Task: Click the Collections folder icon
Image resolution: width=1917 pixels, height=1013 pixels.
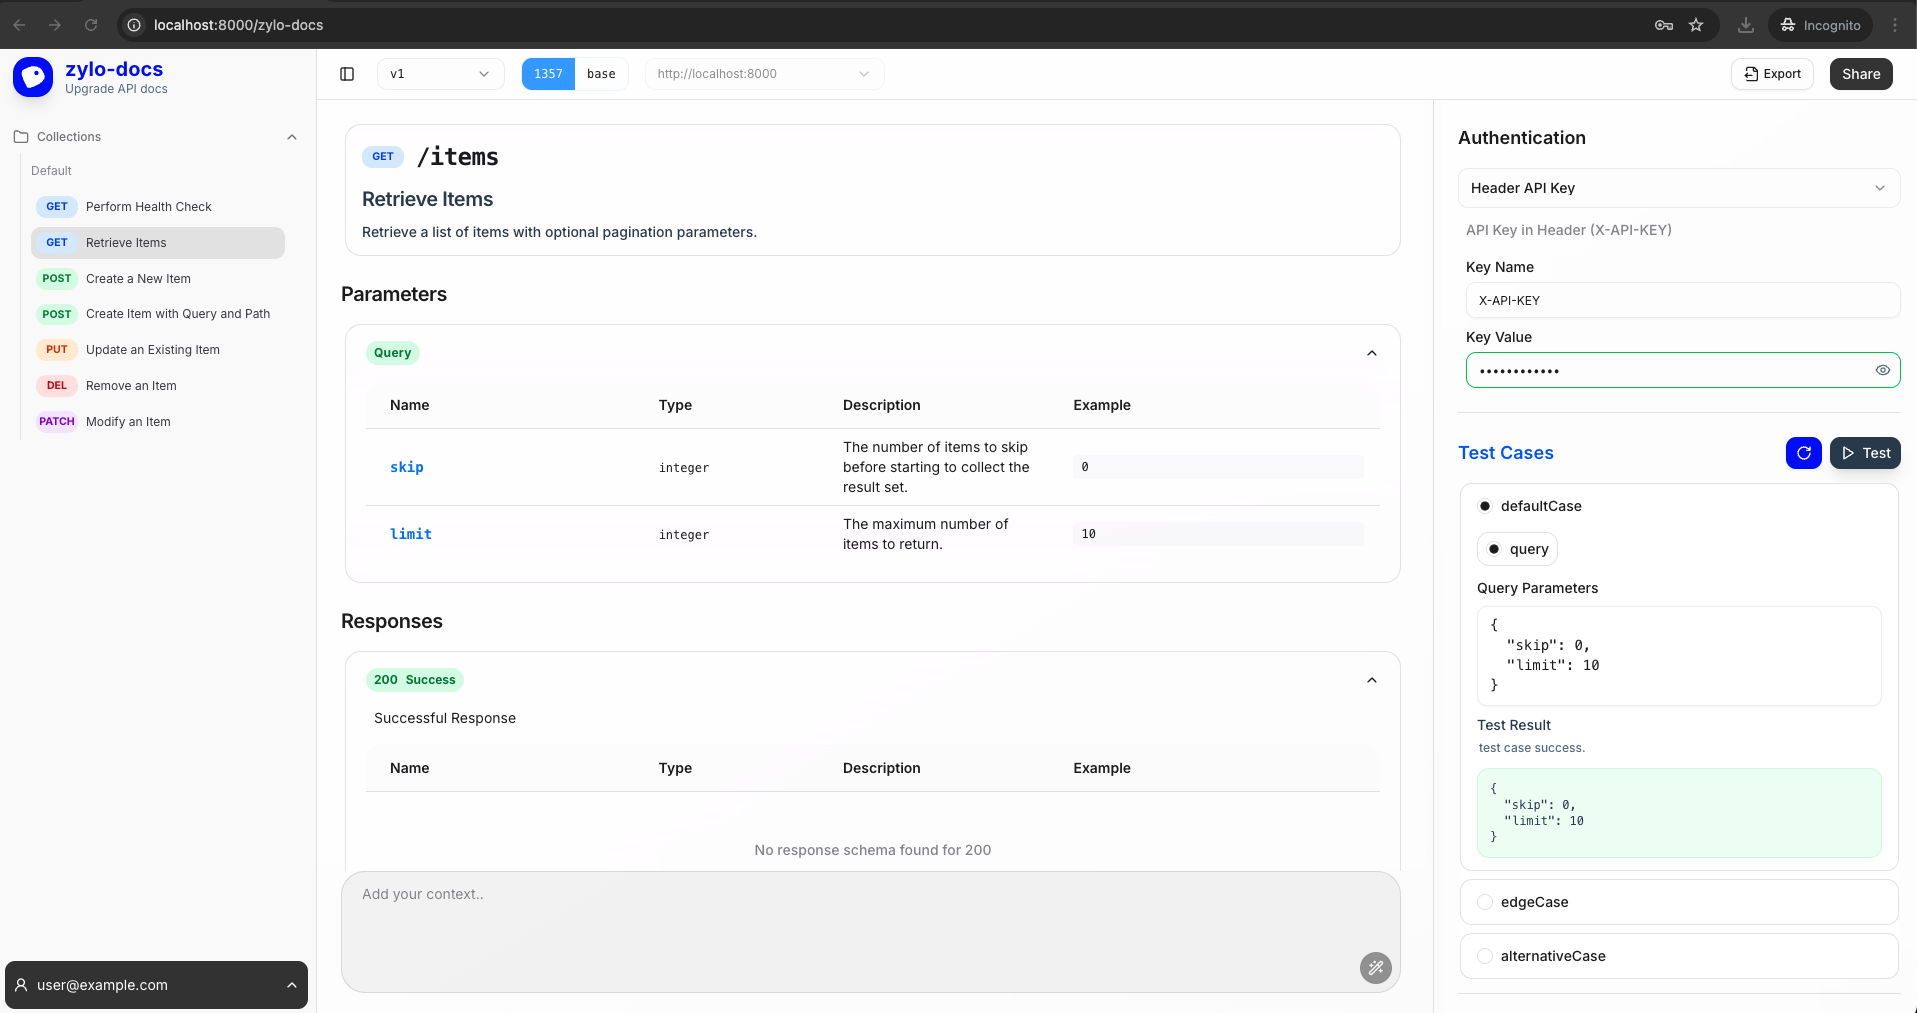Action: click(21, 137)
